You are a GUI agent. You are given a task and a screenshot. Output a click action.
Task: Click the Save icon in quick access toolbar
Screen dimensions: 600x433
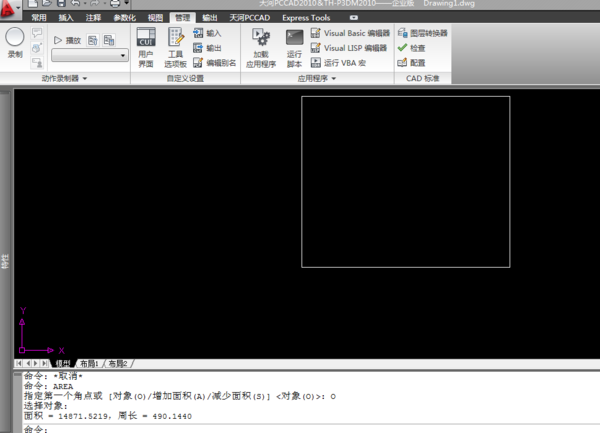(61, 3)
